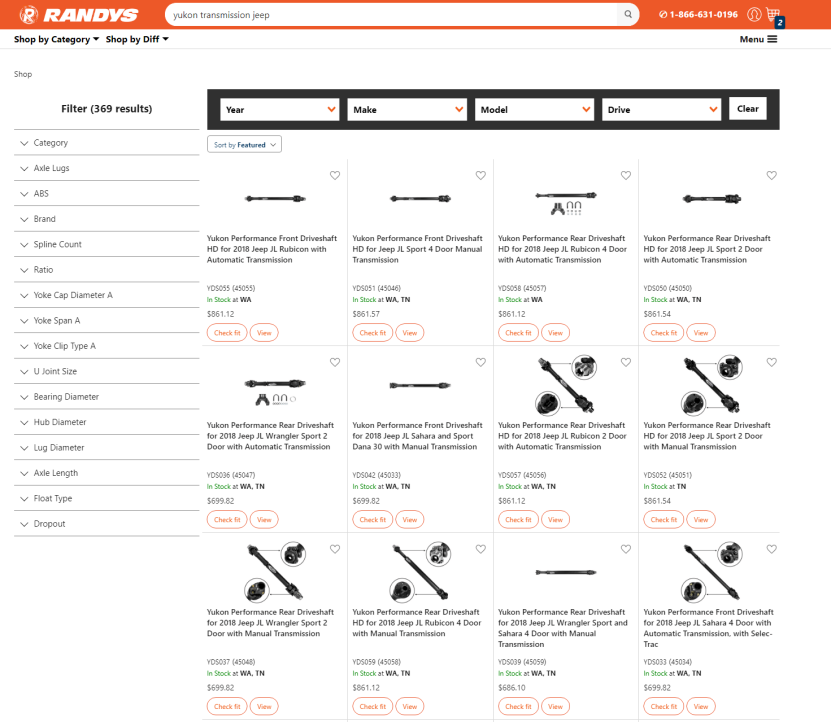Expand the Ratio filter
The height and width of the screenshot is (722, 831).
click(107, 270)
